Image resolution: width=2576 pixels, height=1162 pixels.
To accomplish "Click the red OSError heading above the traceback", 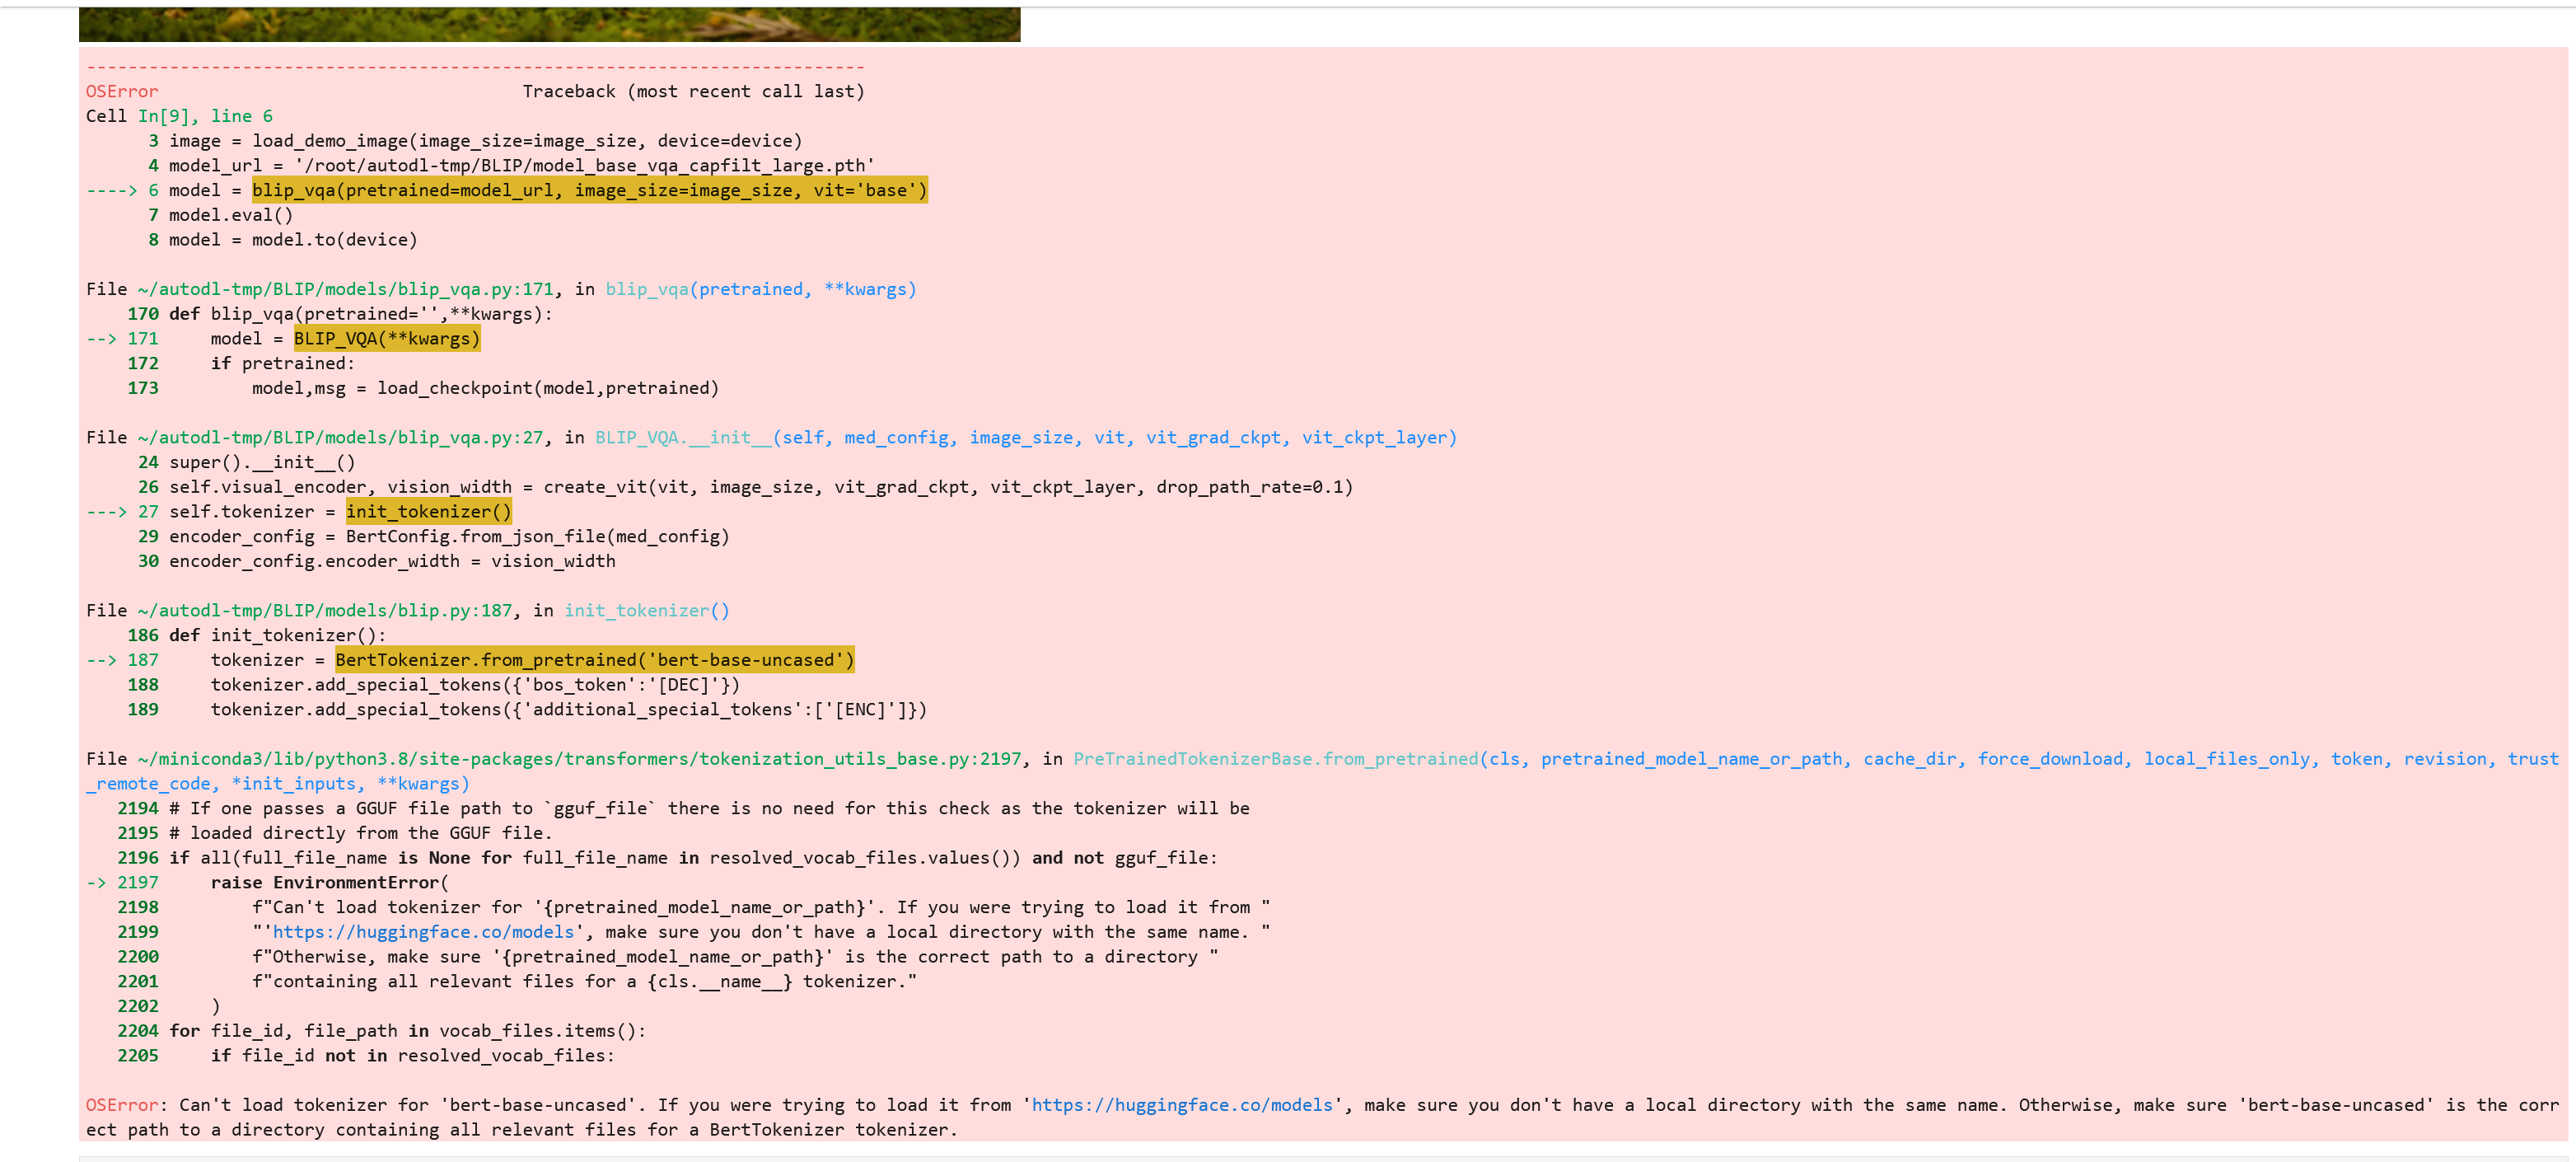I will tap(121, 91).
